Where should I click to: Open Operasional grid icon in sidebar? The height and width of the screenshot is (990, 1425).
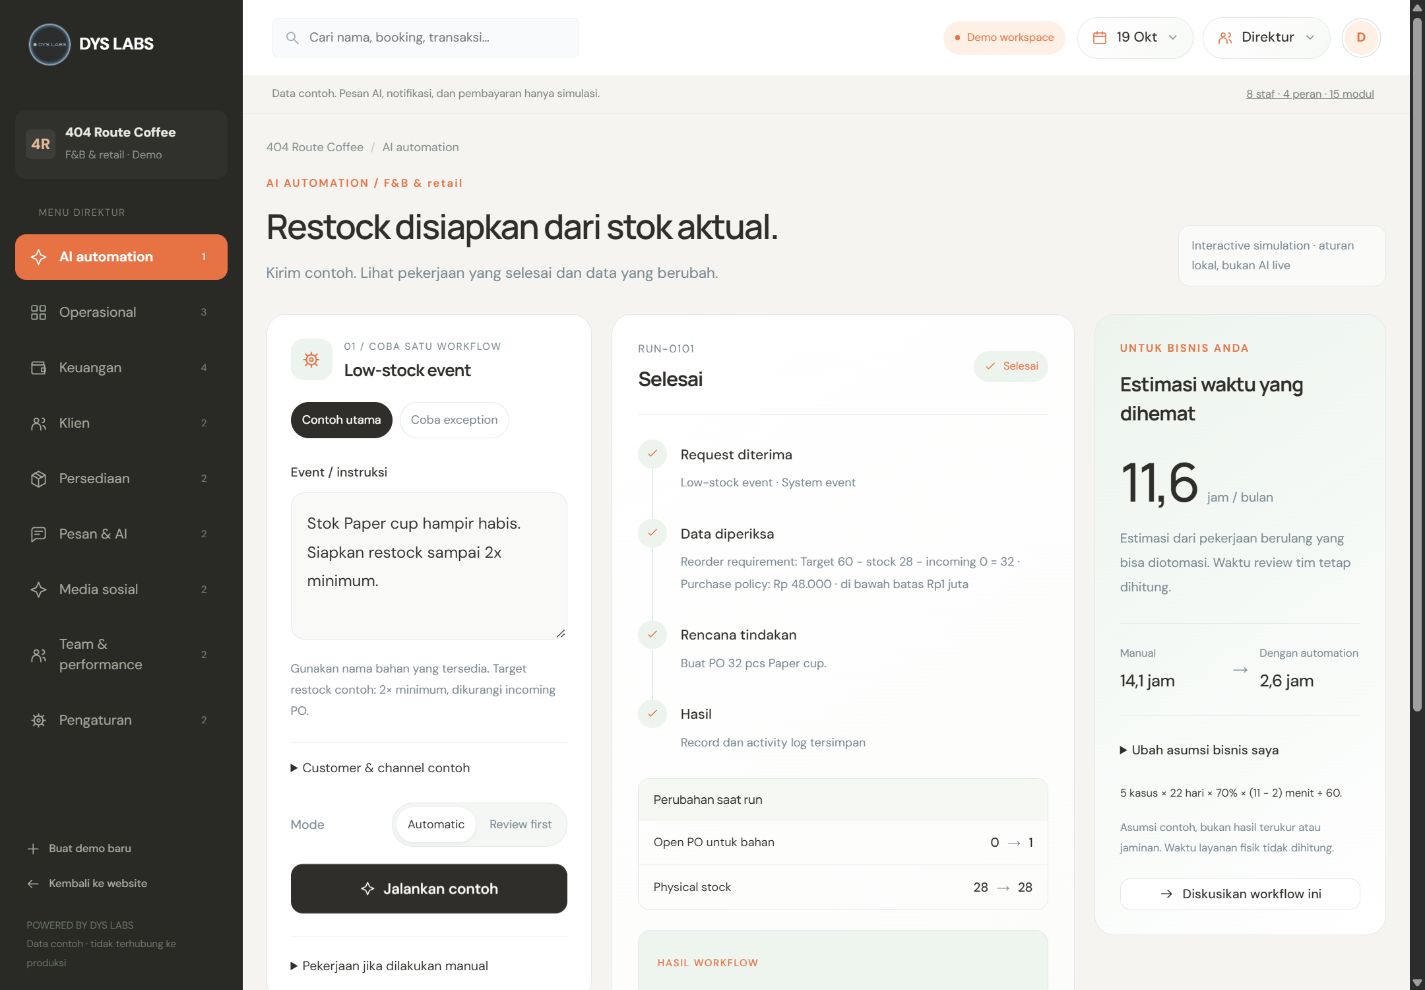(x=39, y=312)
